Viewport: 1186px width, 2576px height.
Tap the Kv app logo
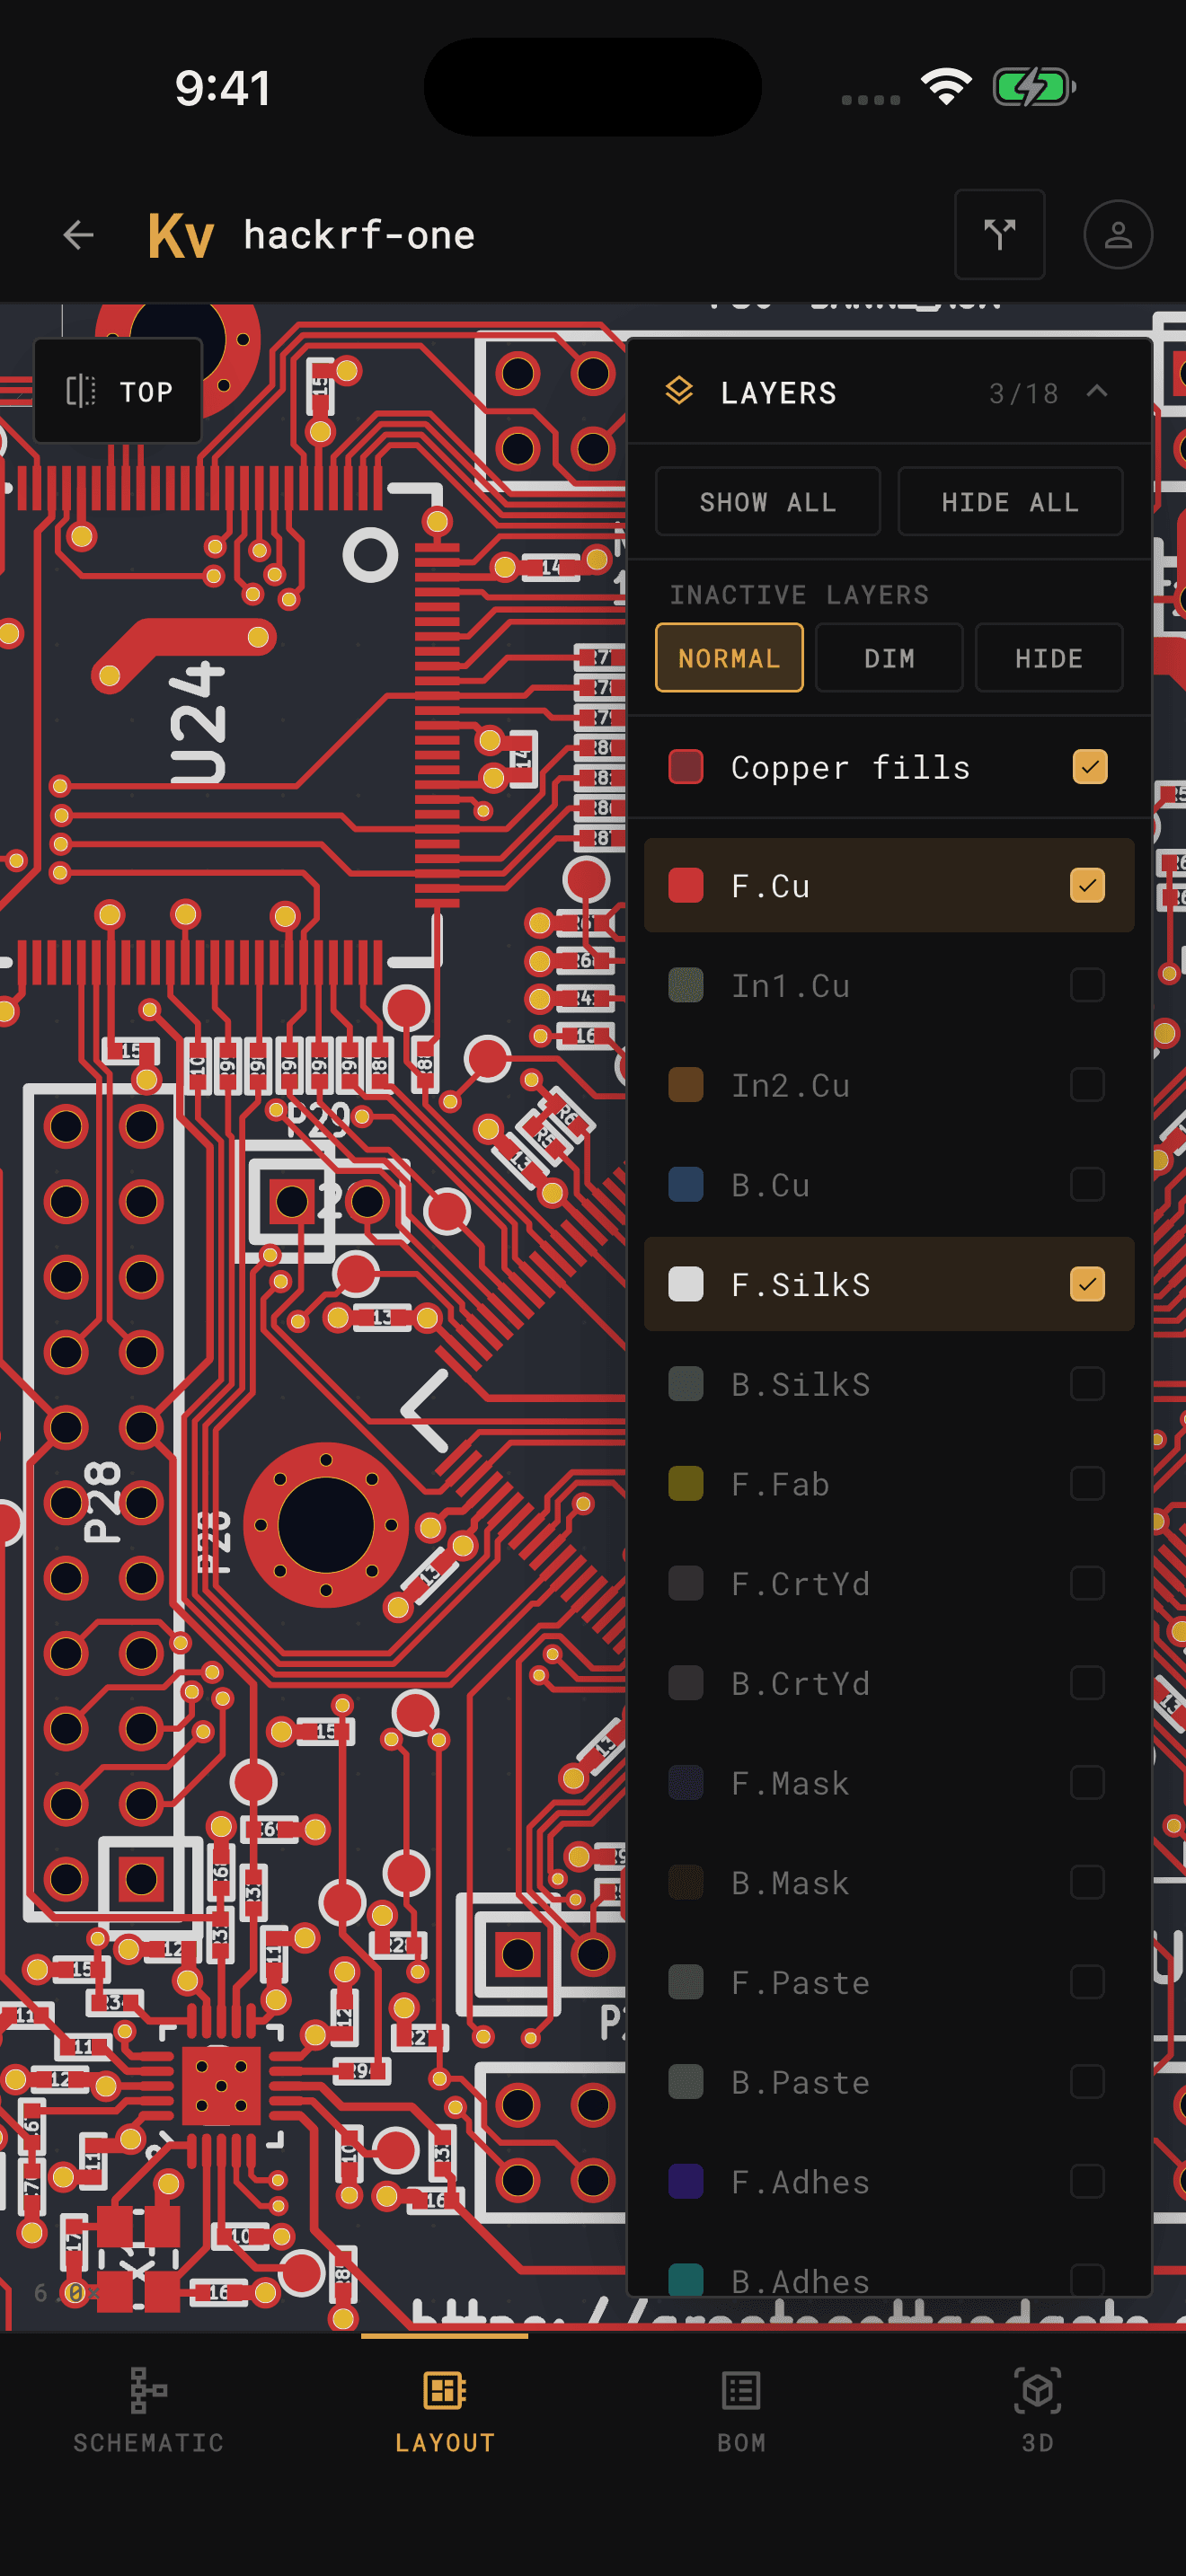181,236
